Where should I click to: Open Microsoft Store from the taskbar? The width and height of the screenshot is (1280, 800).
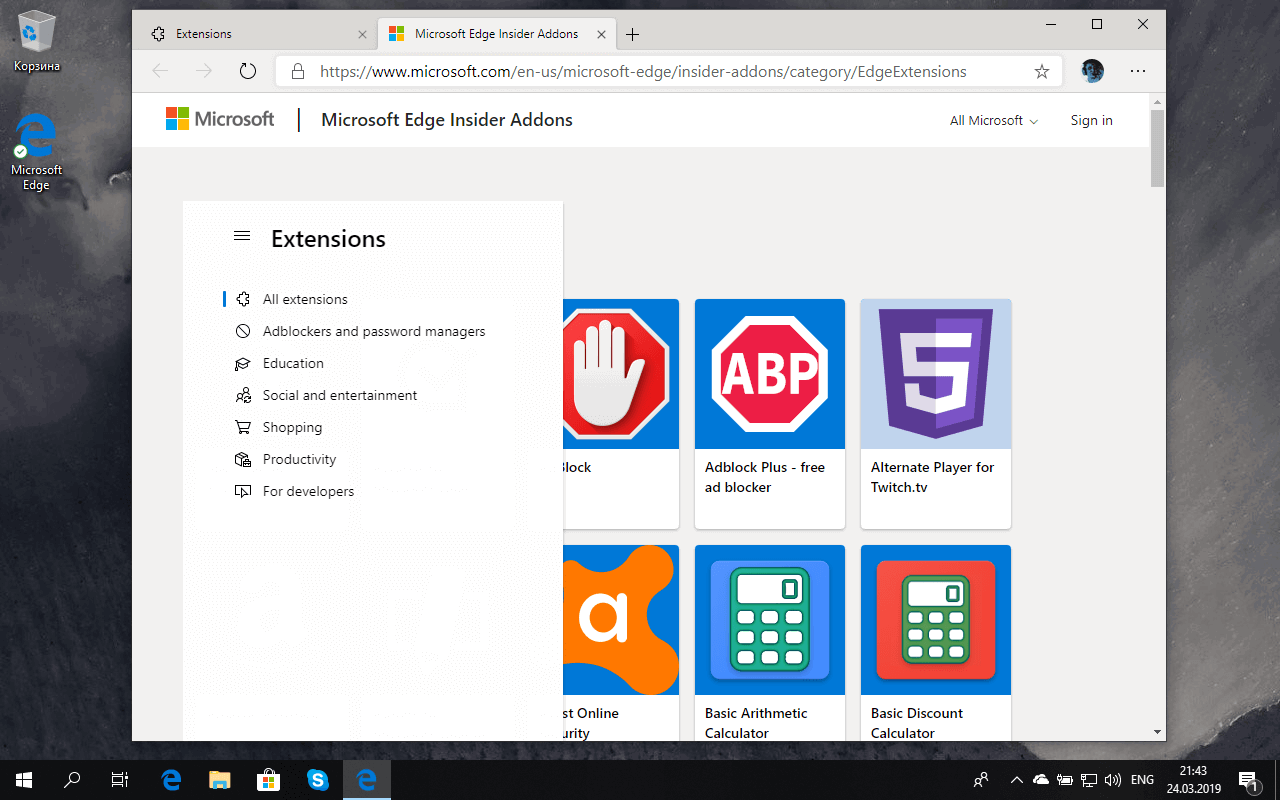coord(269,780)
